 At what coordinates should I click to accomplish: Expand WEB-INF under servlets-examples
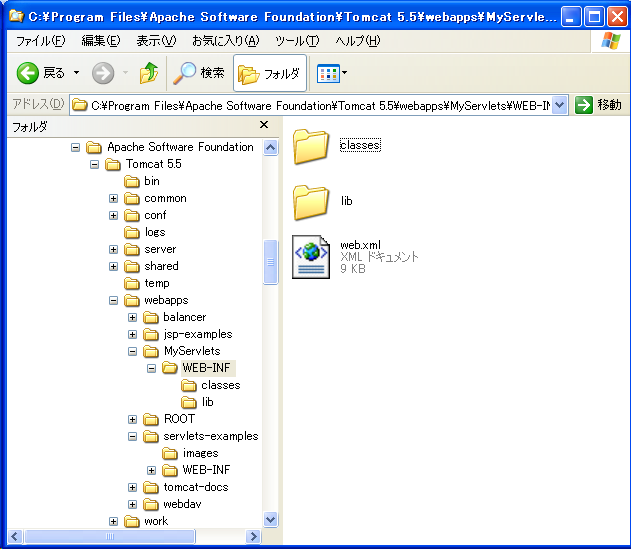tap(151, 470)
